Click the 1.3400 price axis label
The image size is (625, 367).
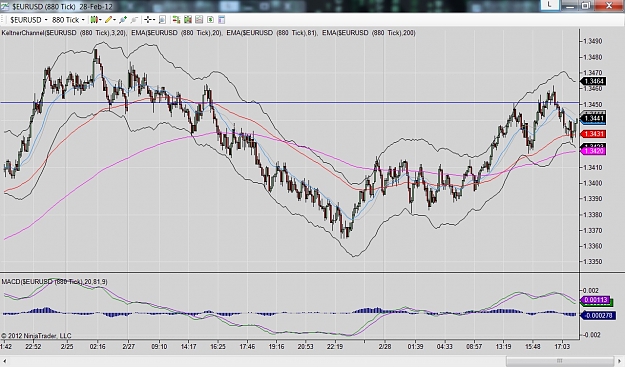click(x=593, y=183)
